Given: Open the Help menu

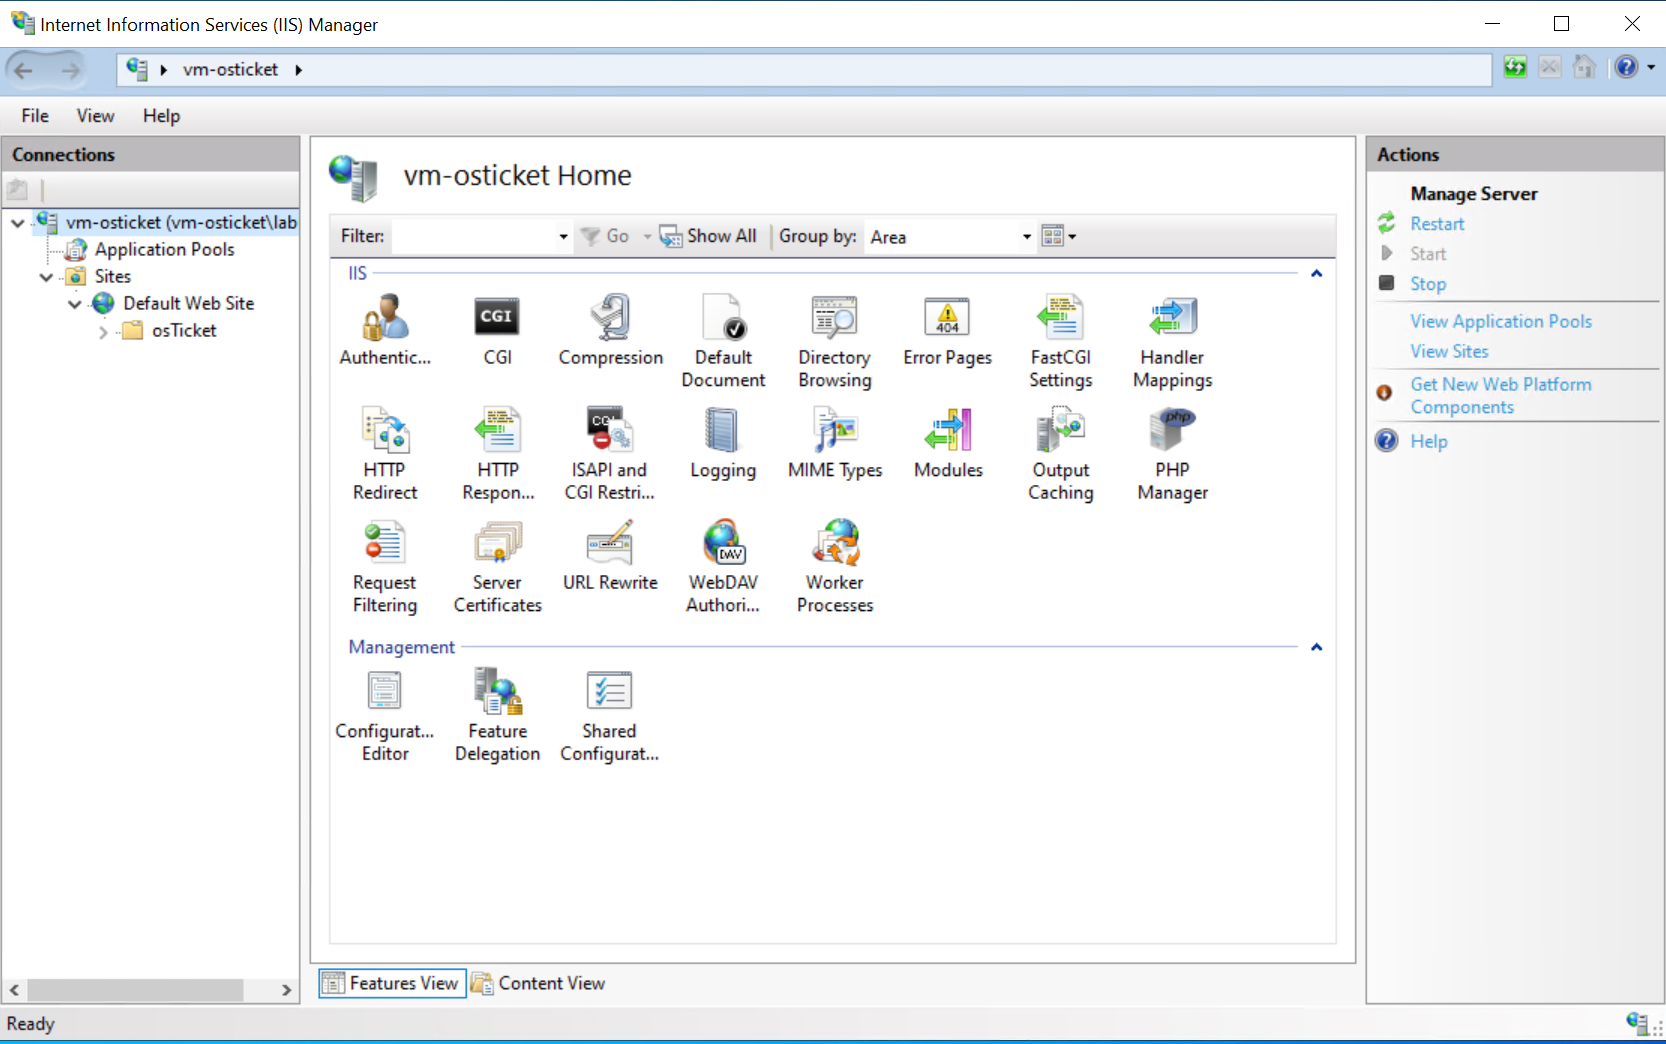Looking at the screenshot, I should pyautogui.click(x=161, y=116).
